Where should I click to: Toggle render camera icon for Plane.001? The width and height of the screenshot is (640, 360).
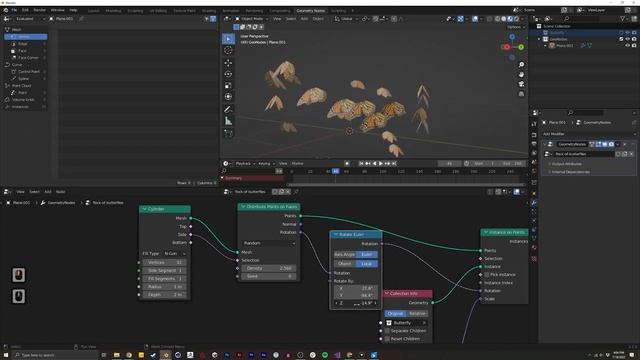click(x=634, y=46)
